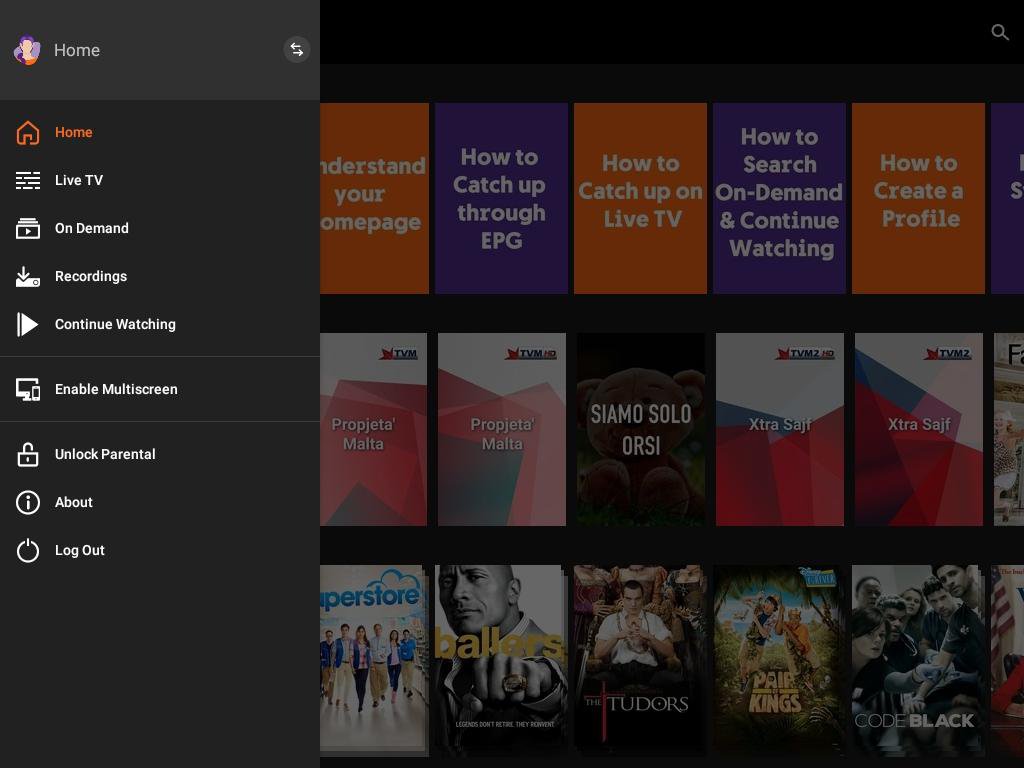Open Xtra Sajf on TVM2 HD

point(780,429)
